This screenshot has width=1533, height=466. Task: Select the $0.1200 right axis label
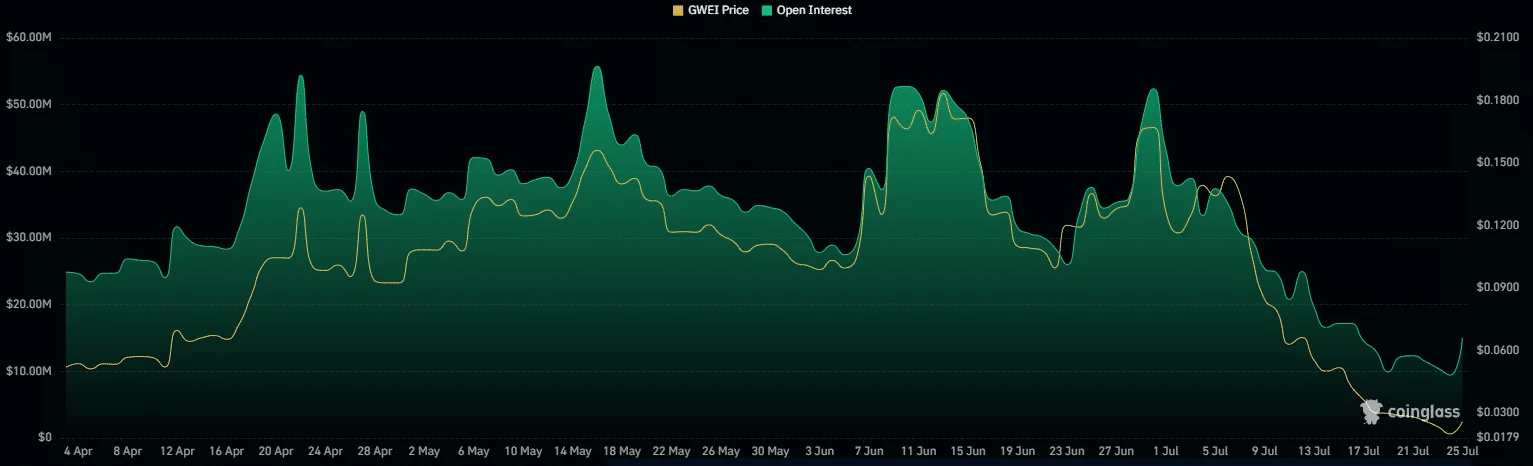[1497, 225]
